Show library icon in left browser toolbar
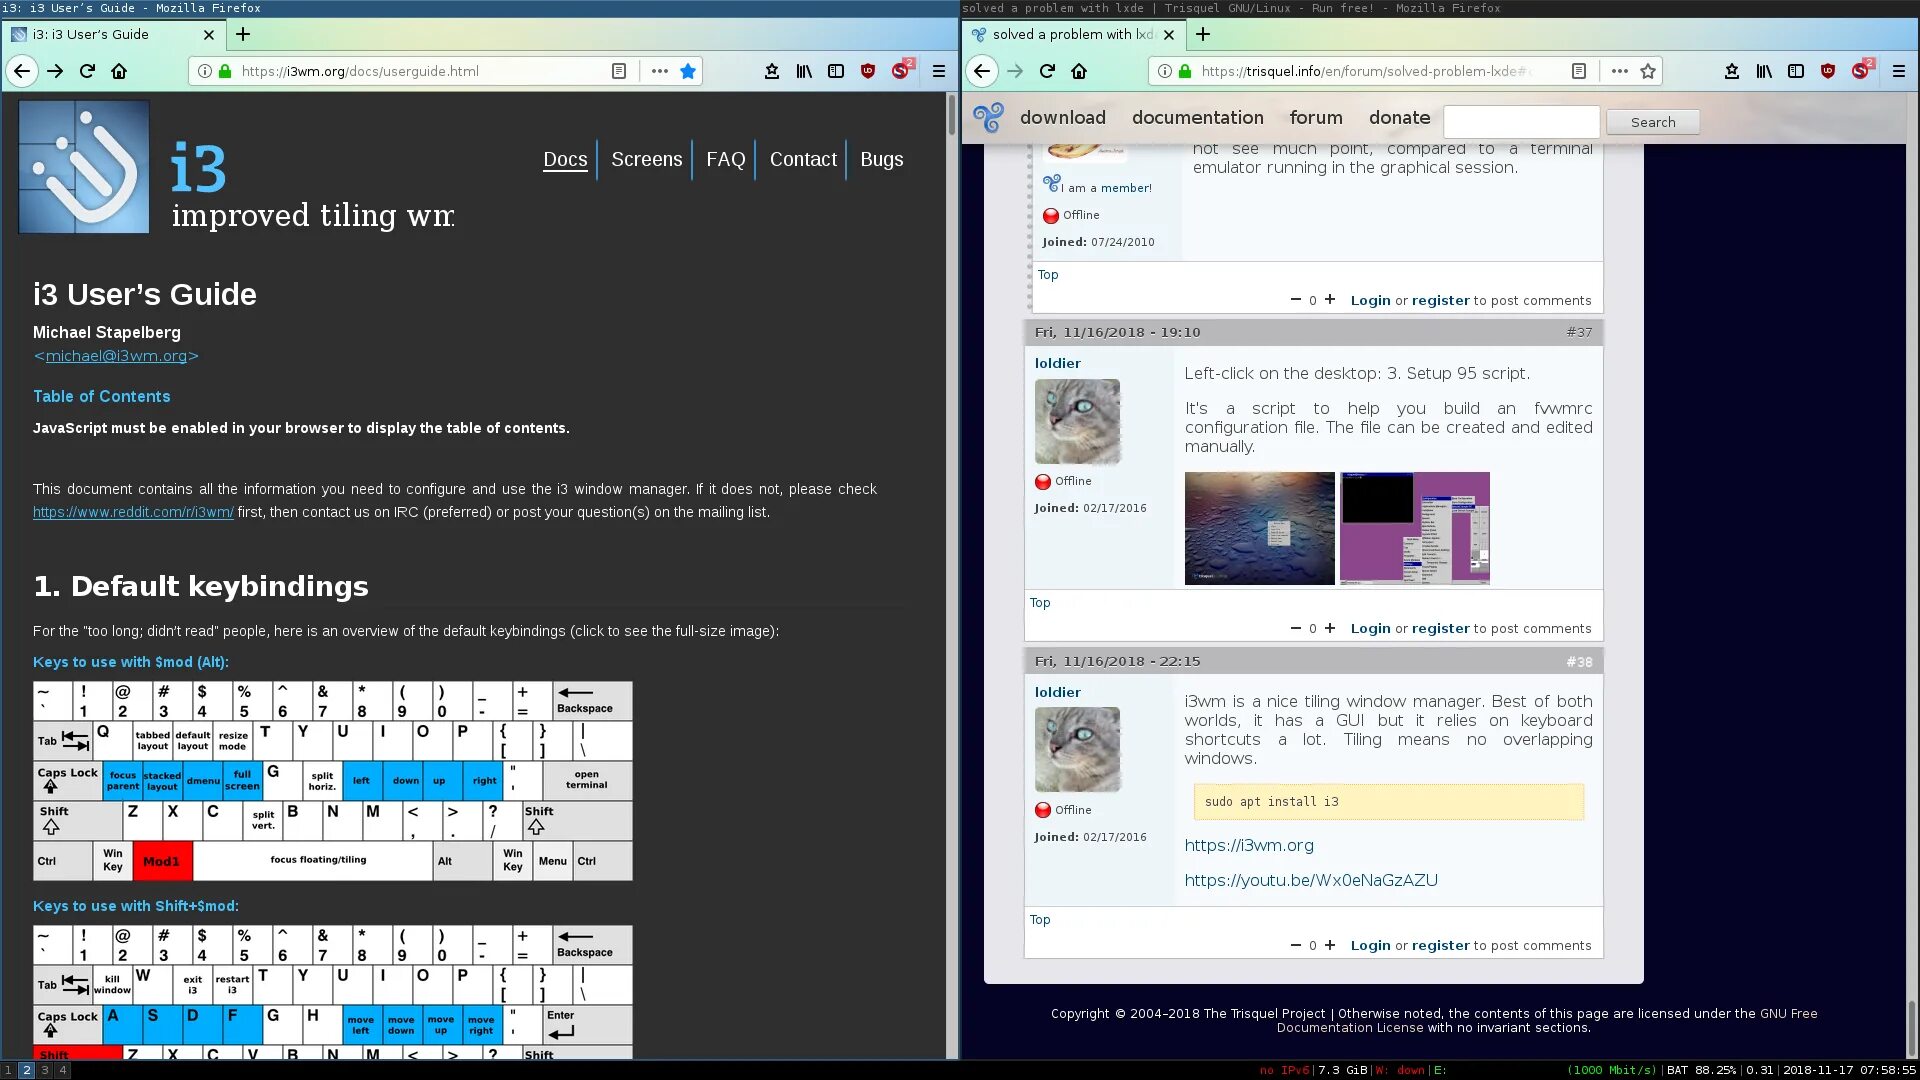 [x=804, y=71]
